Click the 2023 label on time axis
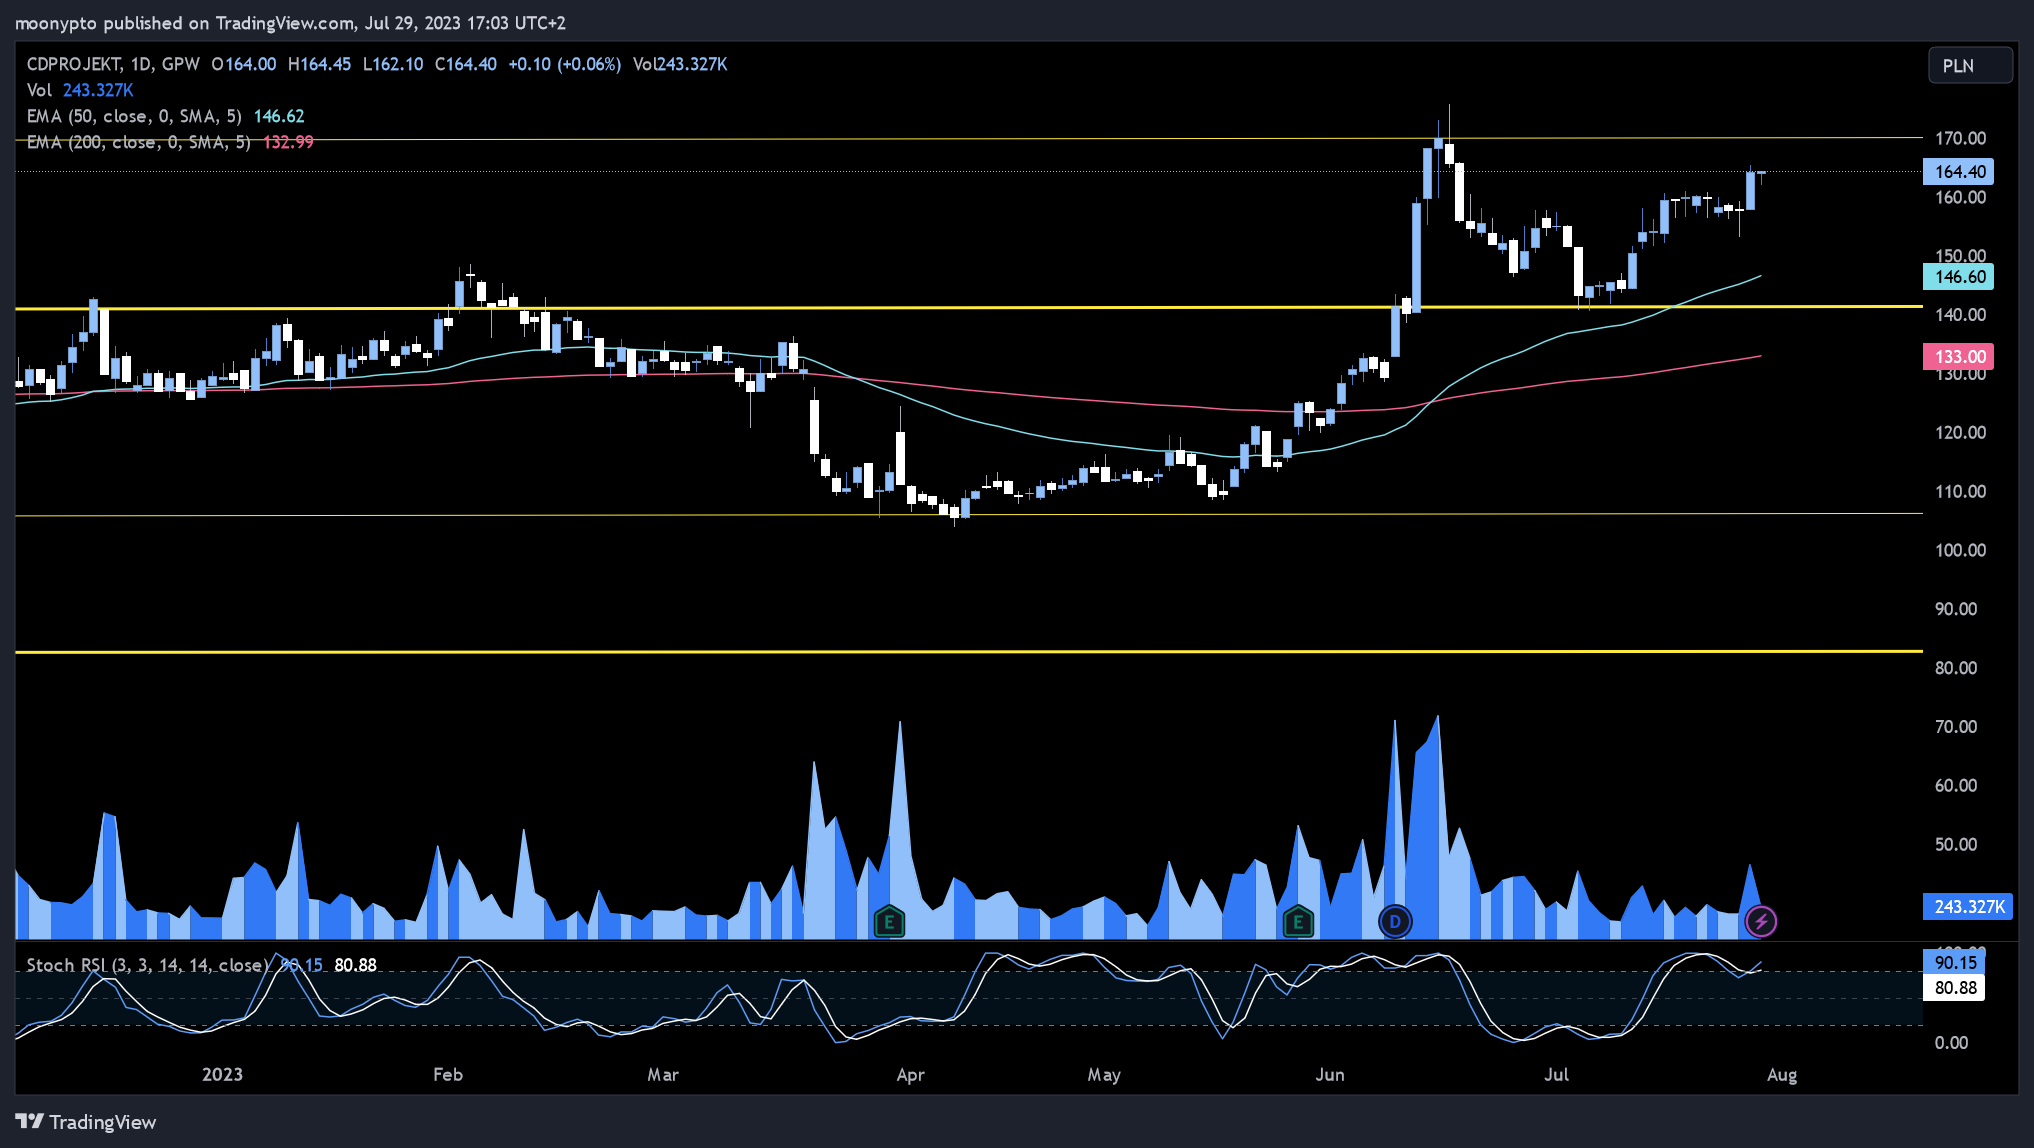 (x=222, y=1074)
